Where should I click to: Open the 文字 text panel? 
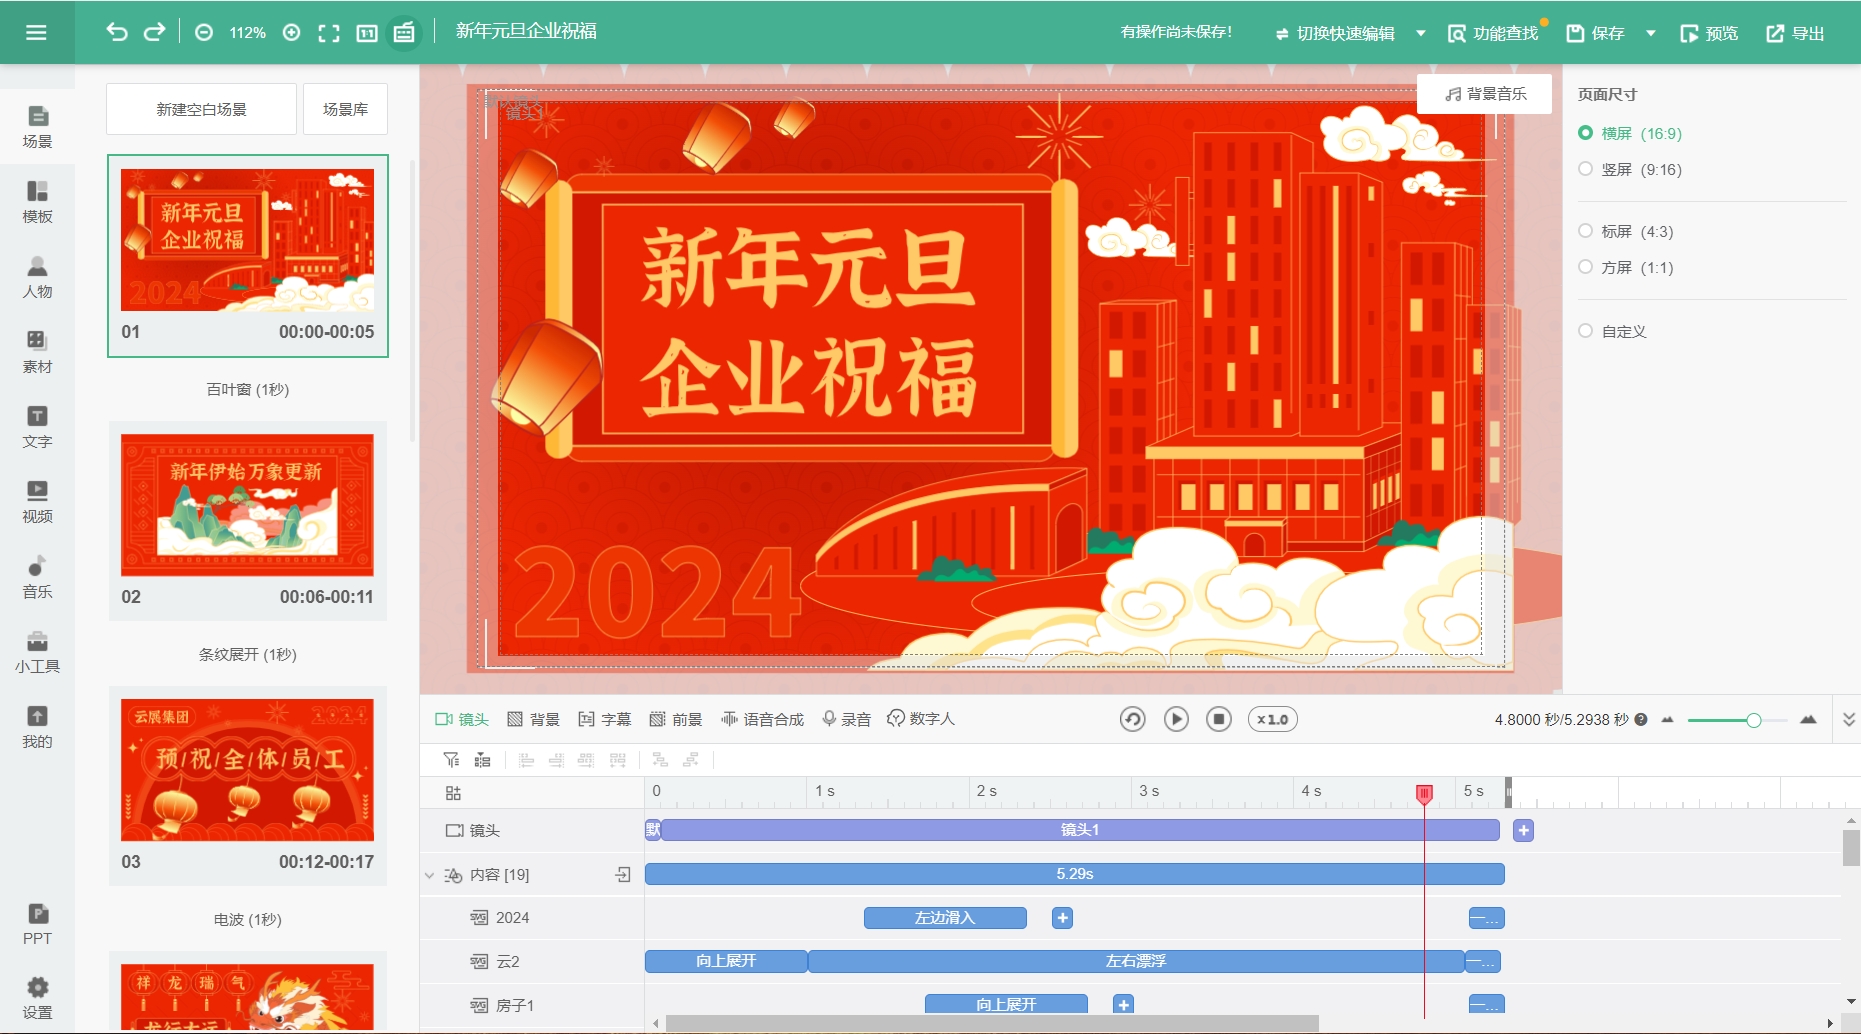click(37, 427)
